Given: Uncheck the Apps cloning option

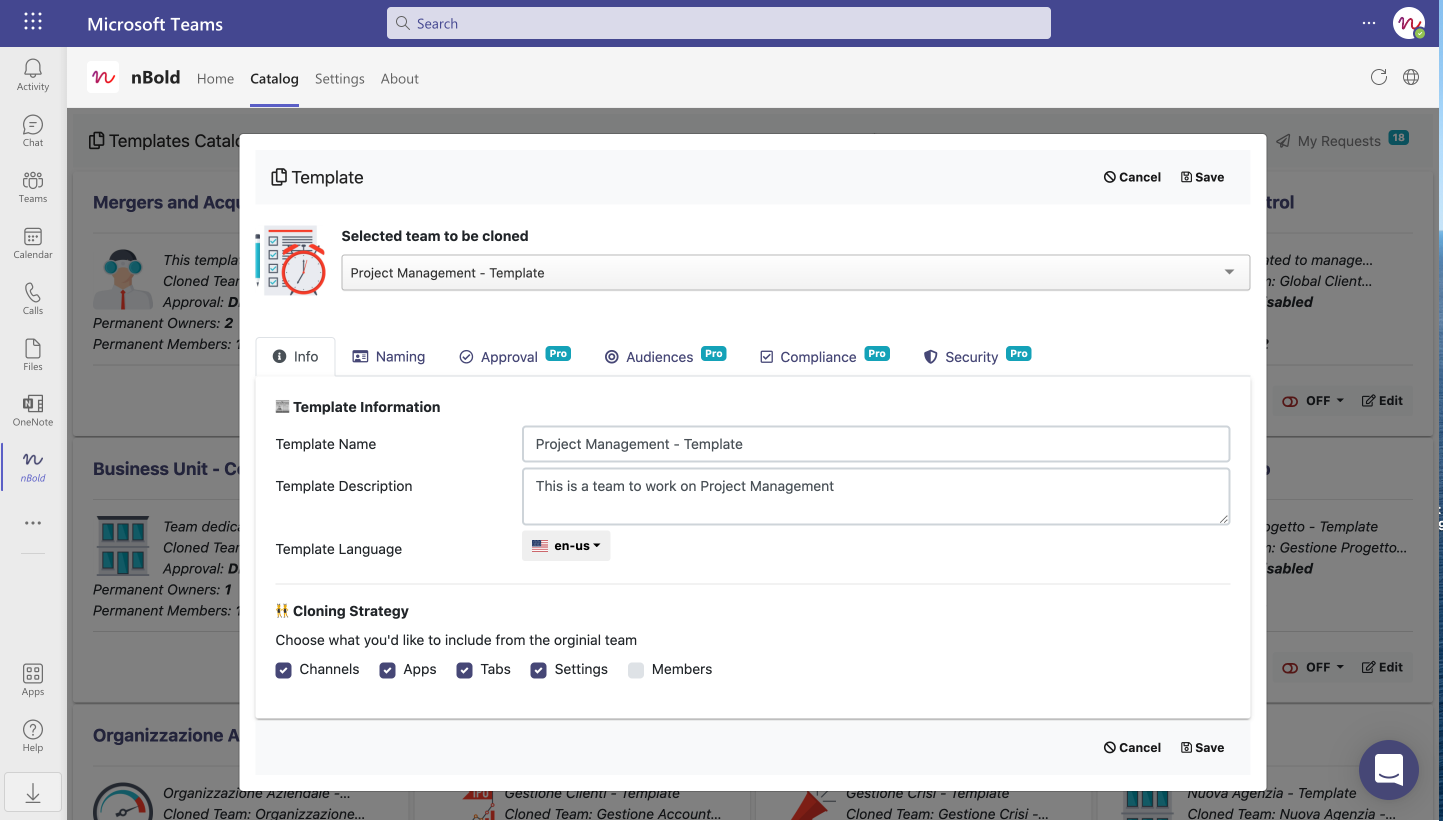Looking at the screenshot, I should [388, 670].
